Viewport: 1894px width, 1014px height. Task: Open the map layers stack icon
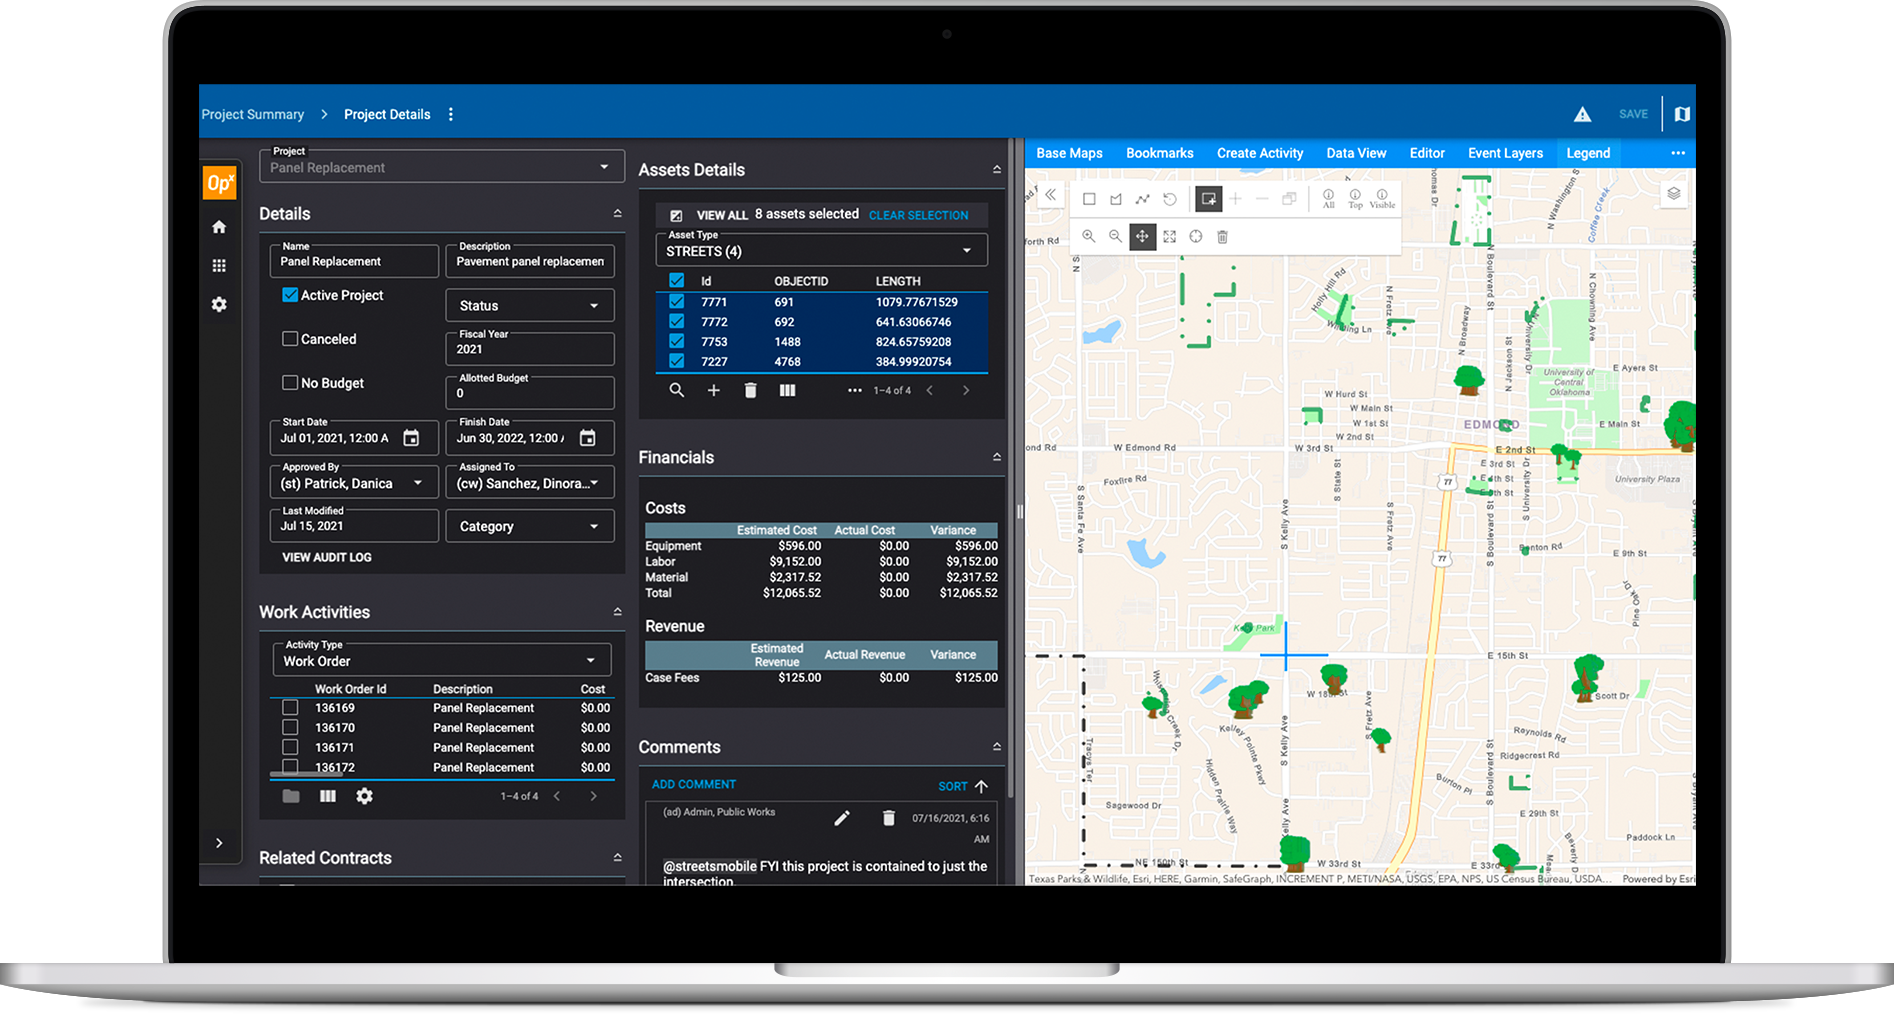(x=1673, y=194)
